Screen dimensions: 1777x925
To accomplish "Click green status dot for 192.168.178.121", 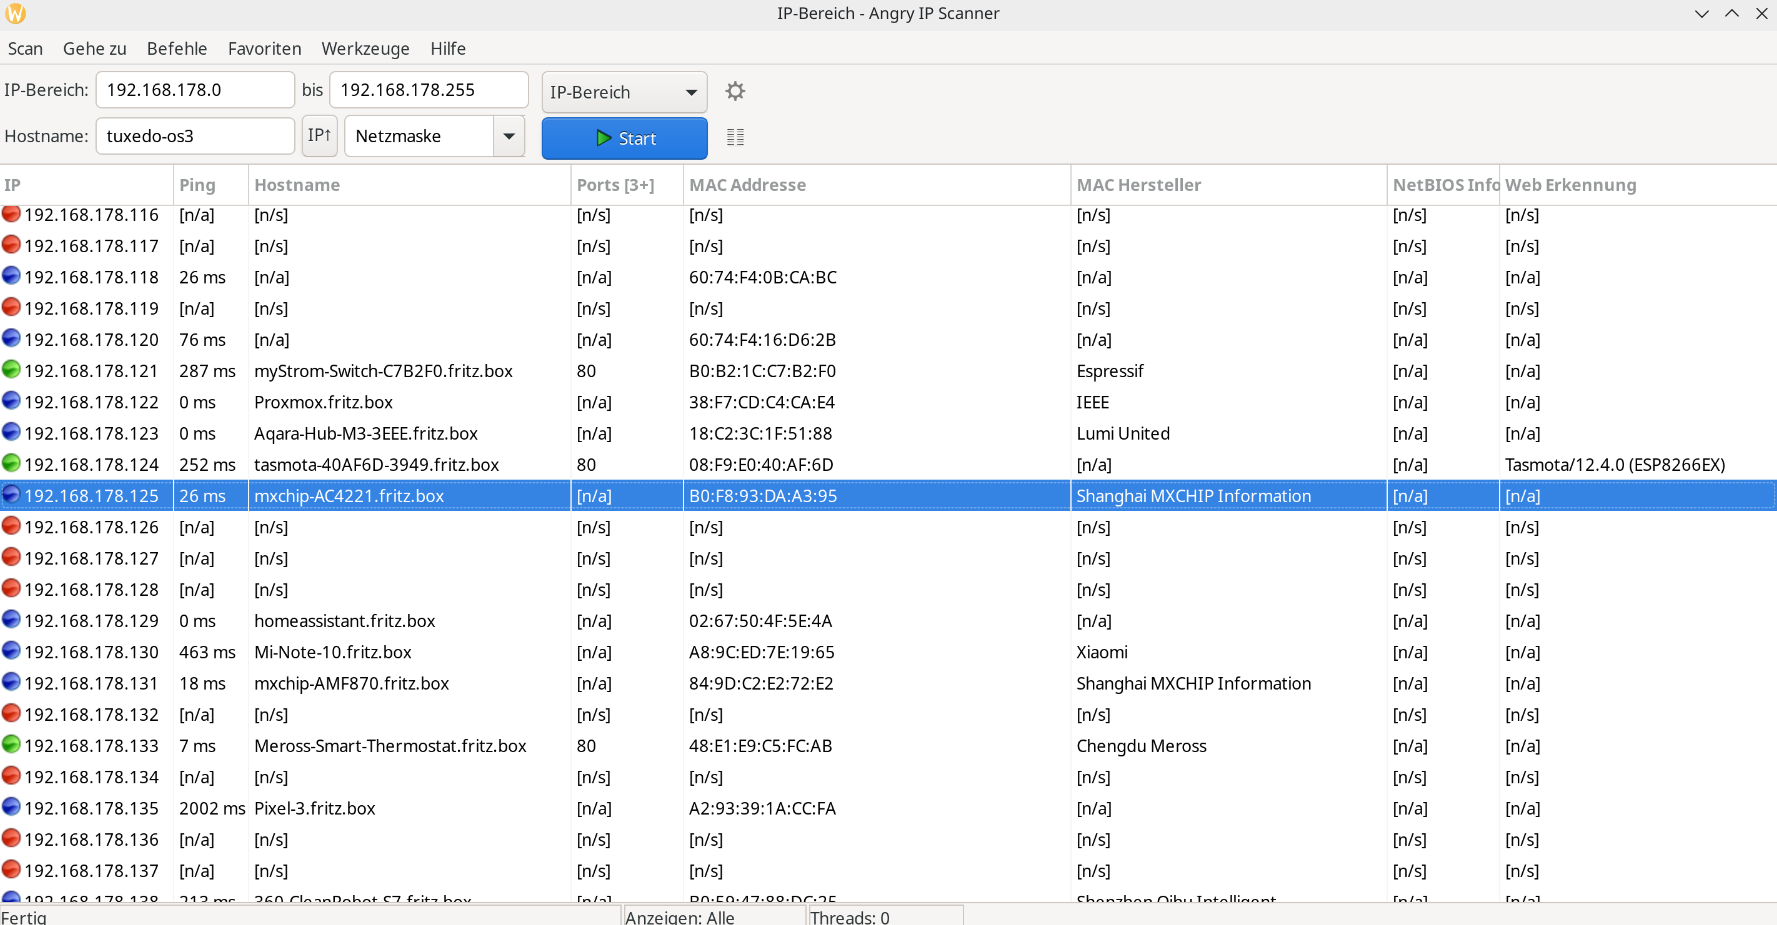I will 11,370.
